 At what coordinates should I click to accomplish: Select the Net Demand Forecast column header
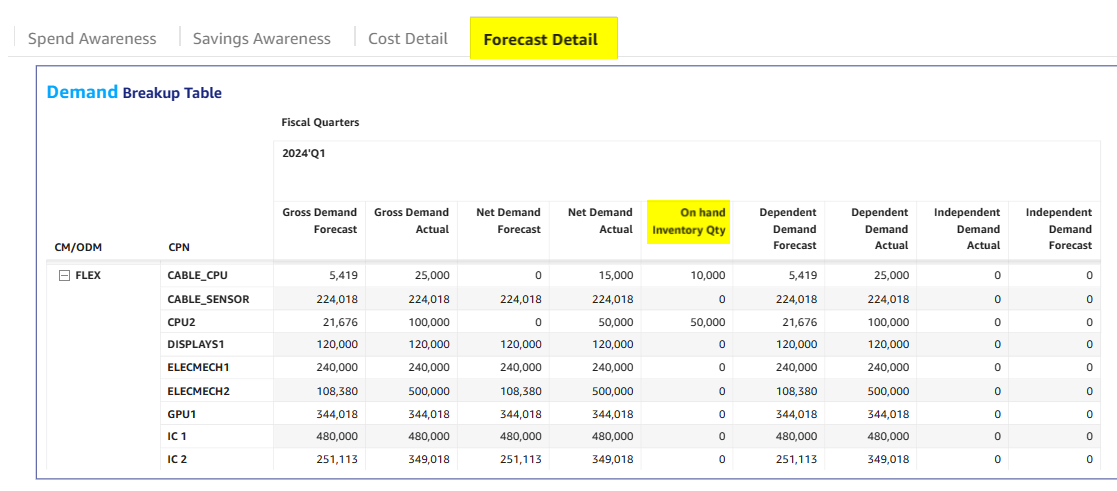tap(509, 221)
